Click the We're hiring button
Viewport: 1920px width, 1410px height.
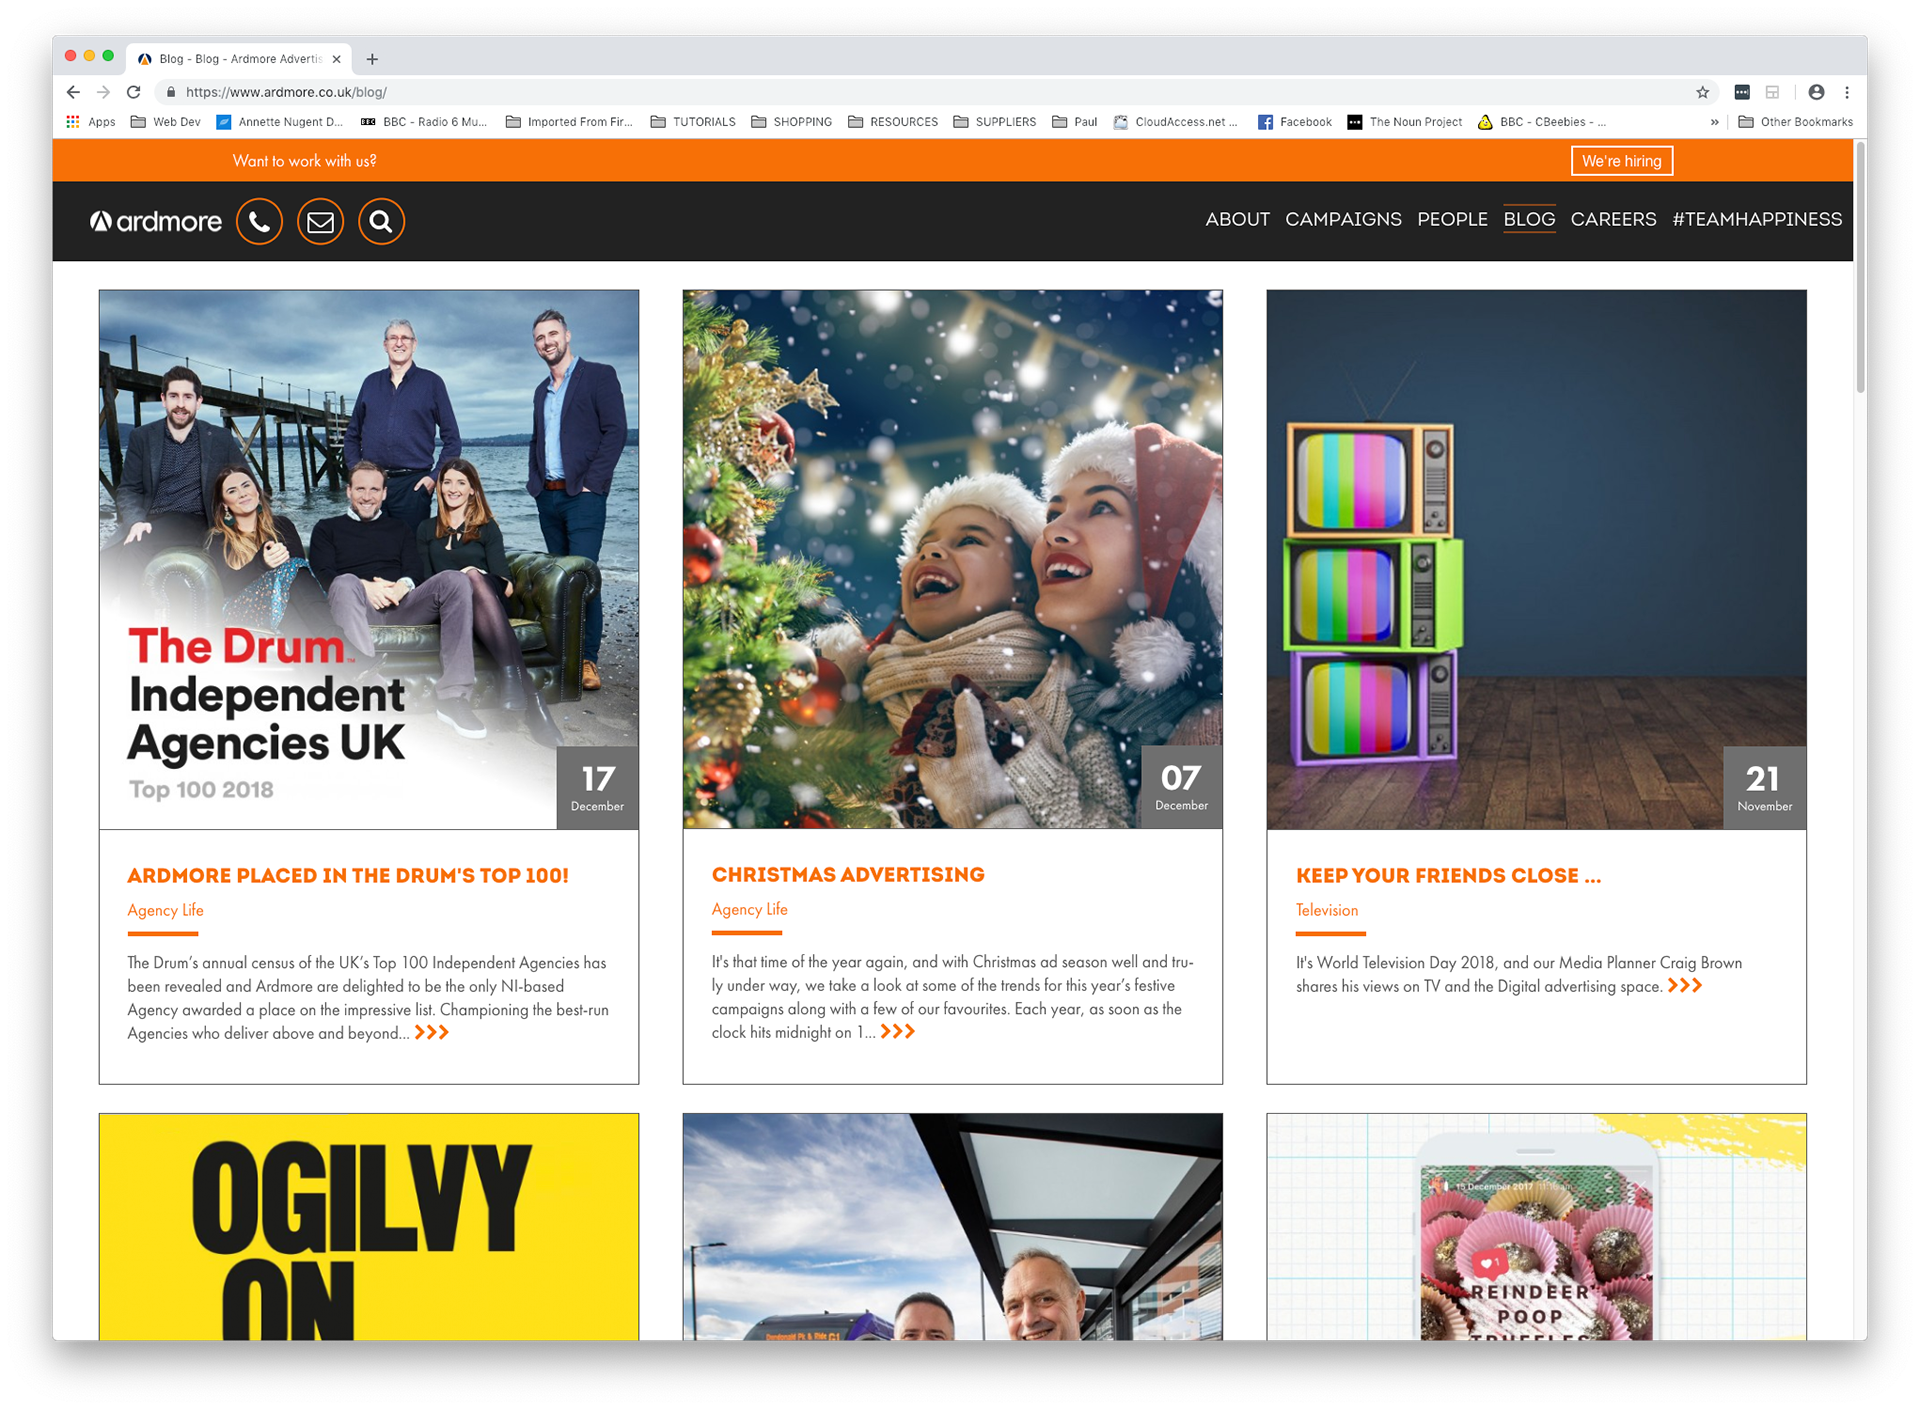click(x=1621, y=161)
